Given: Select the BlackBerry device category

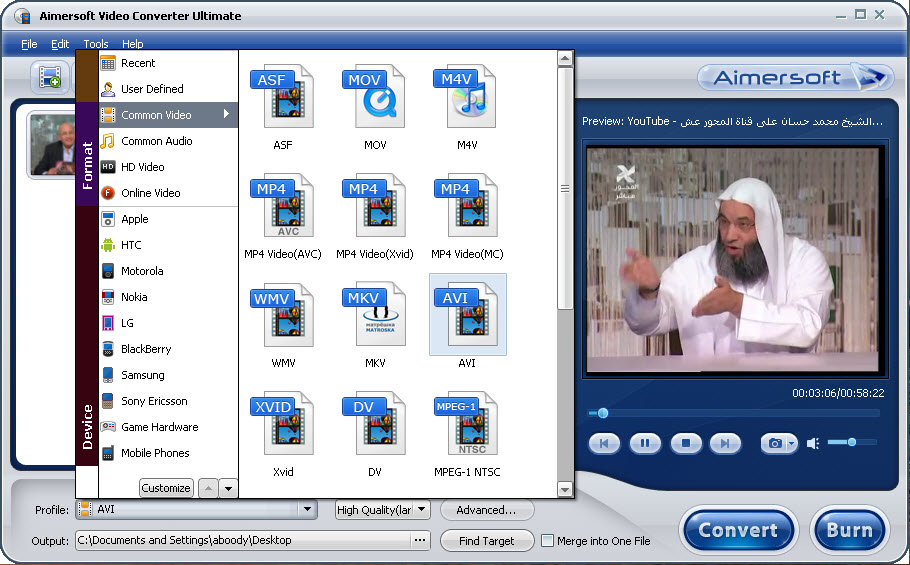Looking at the screenshot, I should pos(168,349).
